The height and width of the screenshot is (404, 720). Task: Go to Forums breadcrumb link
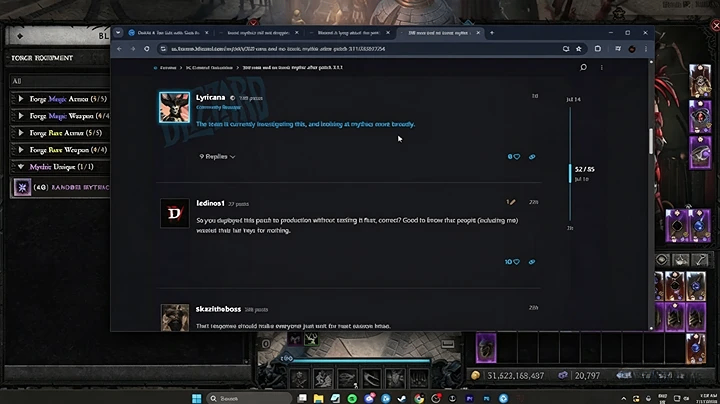168,67
